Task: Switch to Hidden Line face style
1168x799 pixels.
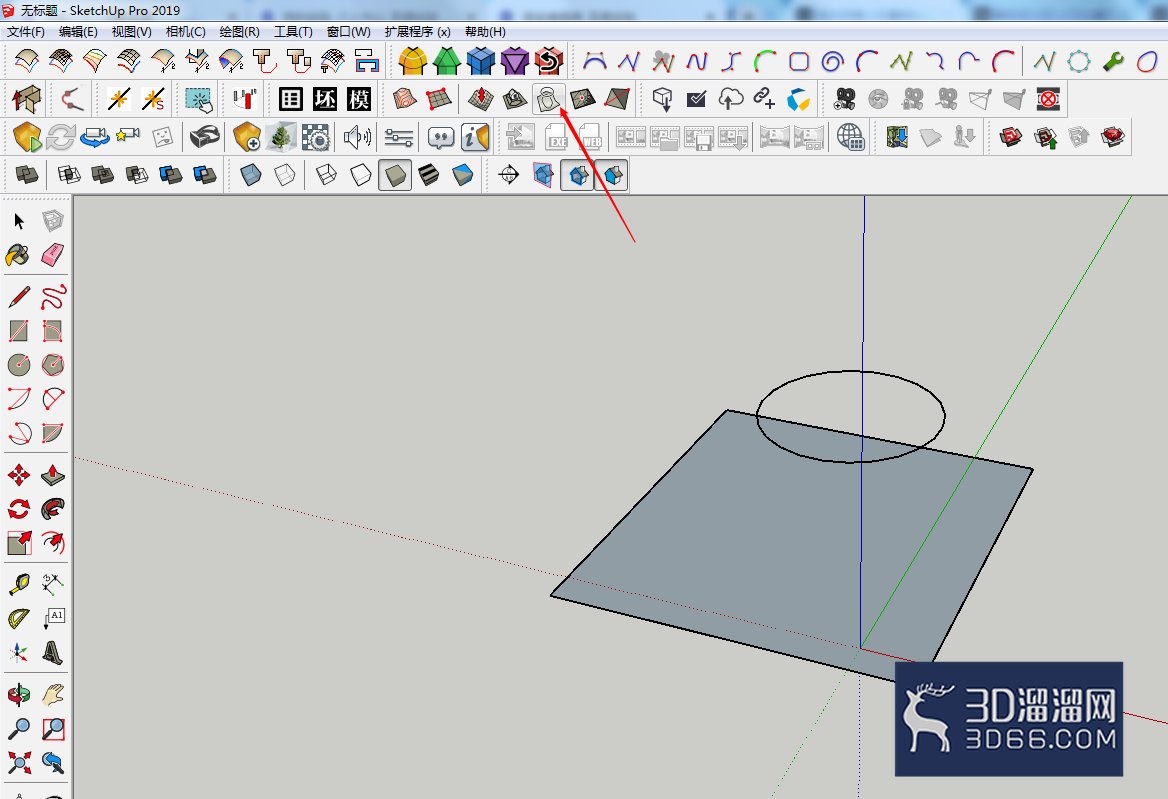Action: click(x=361, y=175)
